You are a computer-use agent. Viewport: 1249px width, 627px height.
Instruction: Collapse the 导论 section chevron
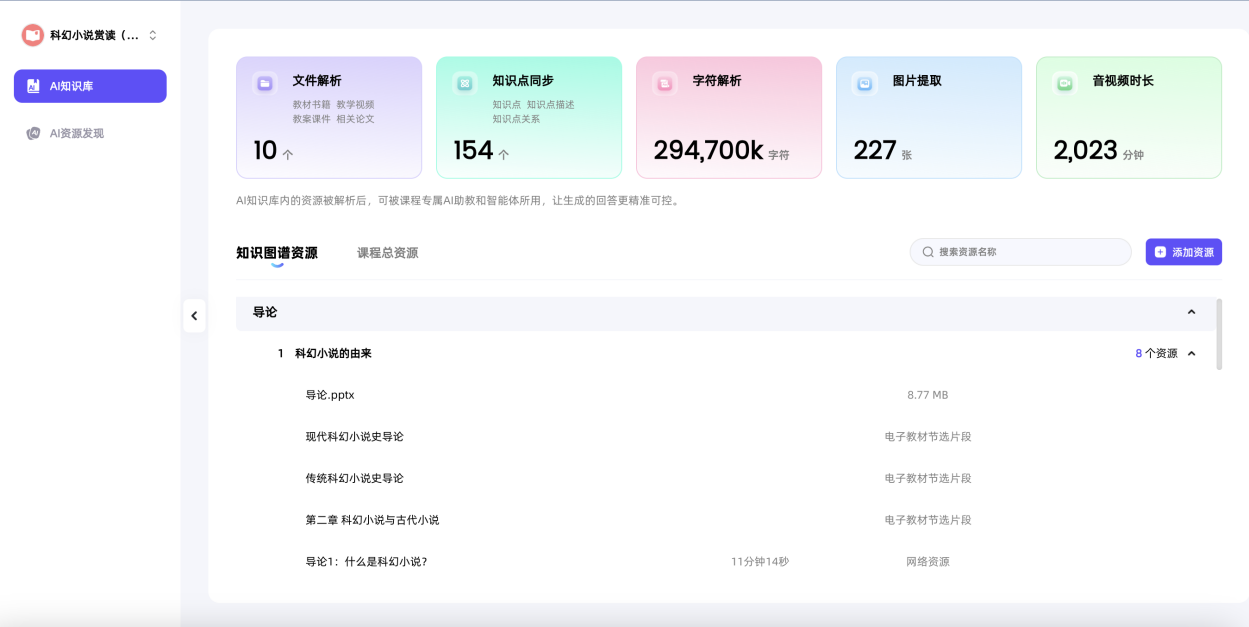(x=1191, y=312)
